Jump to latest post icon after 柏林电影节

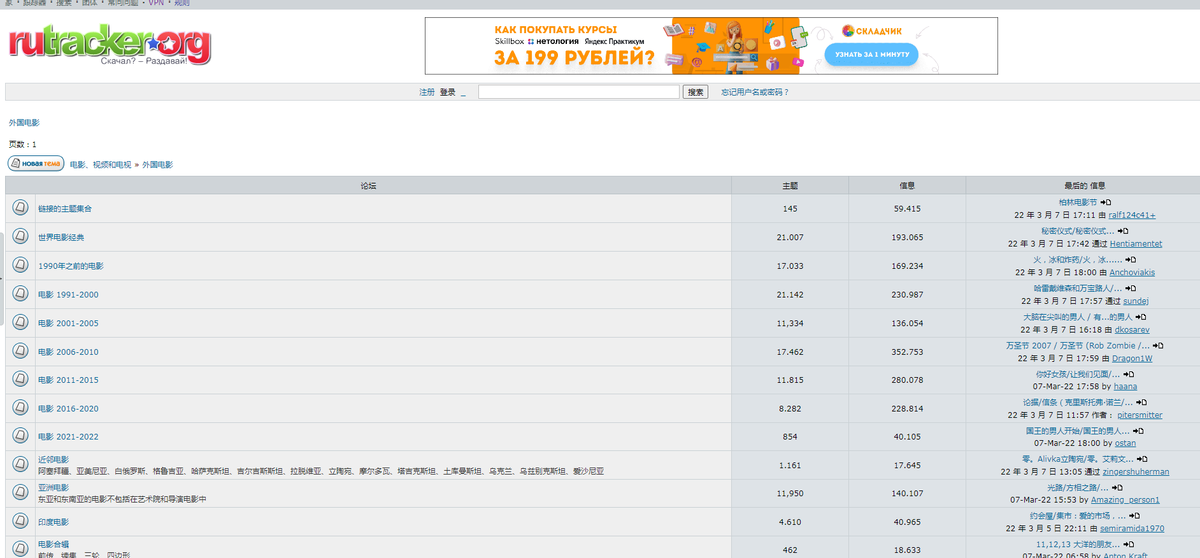[1106, 202]
